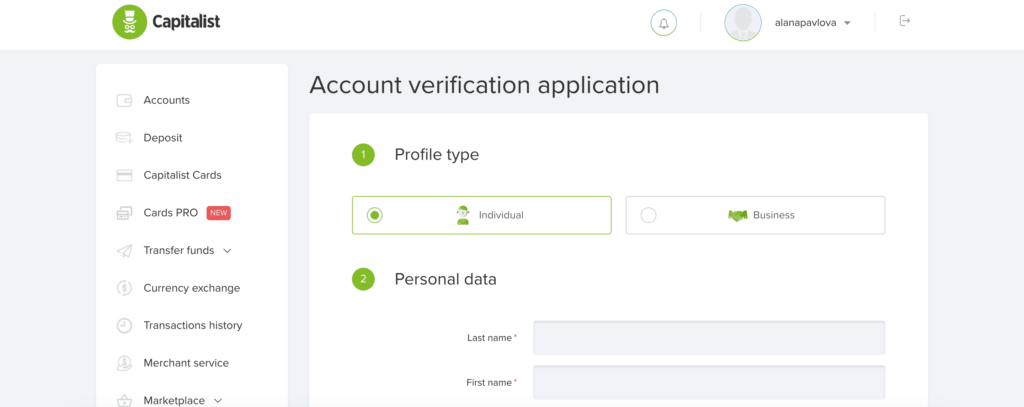Click the user profile avatar
This screenshot has height=407, width=1024.
(x=743, y=23)
